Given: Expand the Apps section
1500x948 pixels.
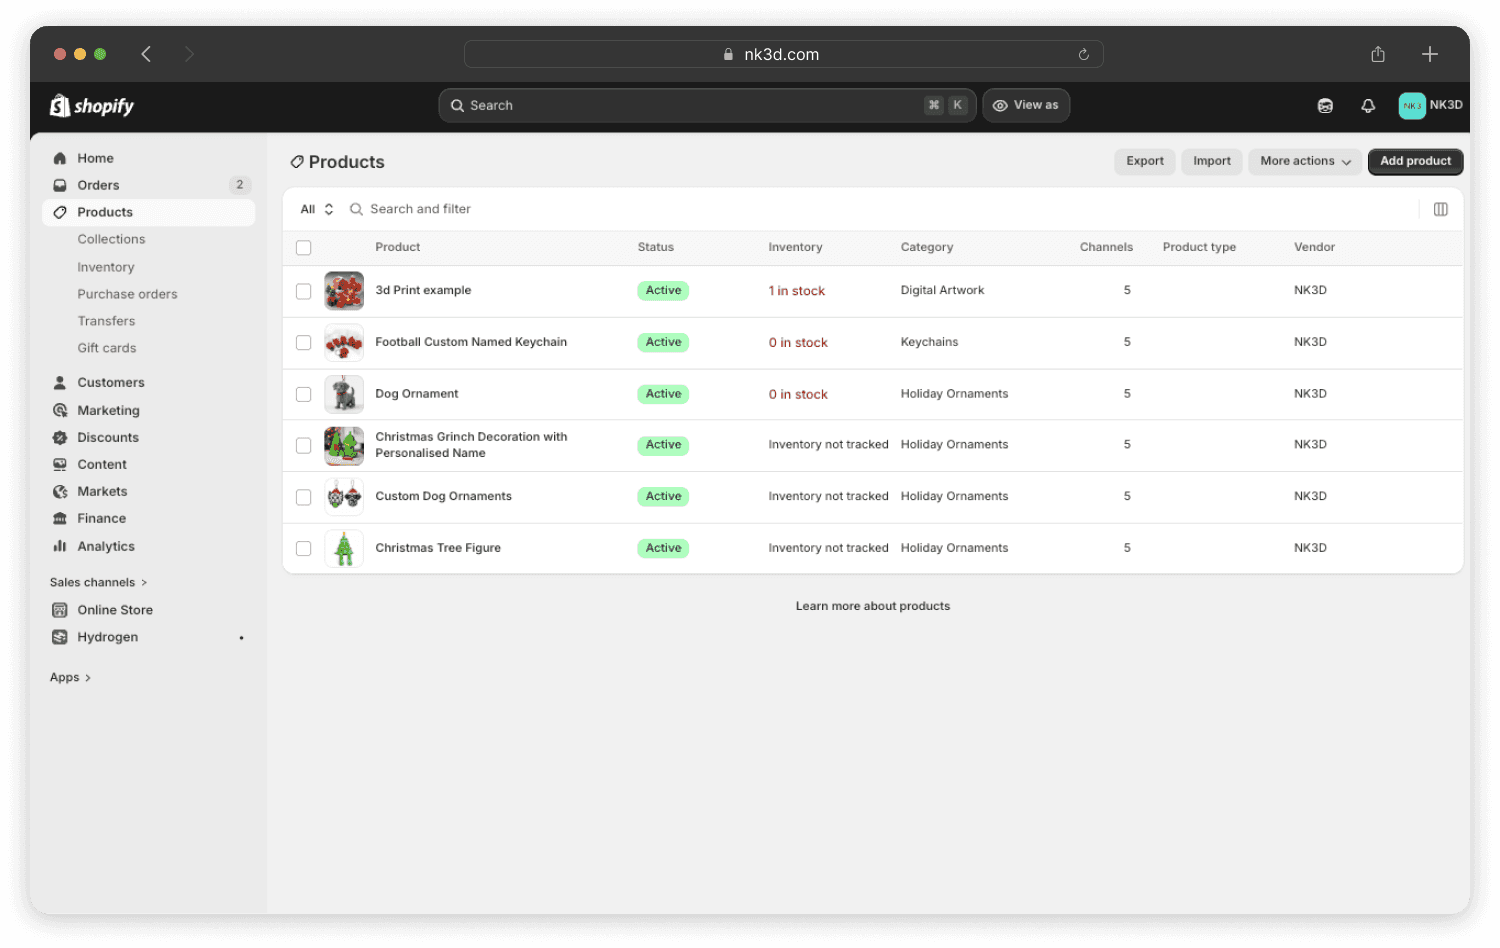Looking at the screenshot, I should click(x=70, y=677).
